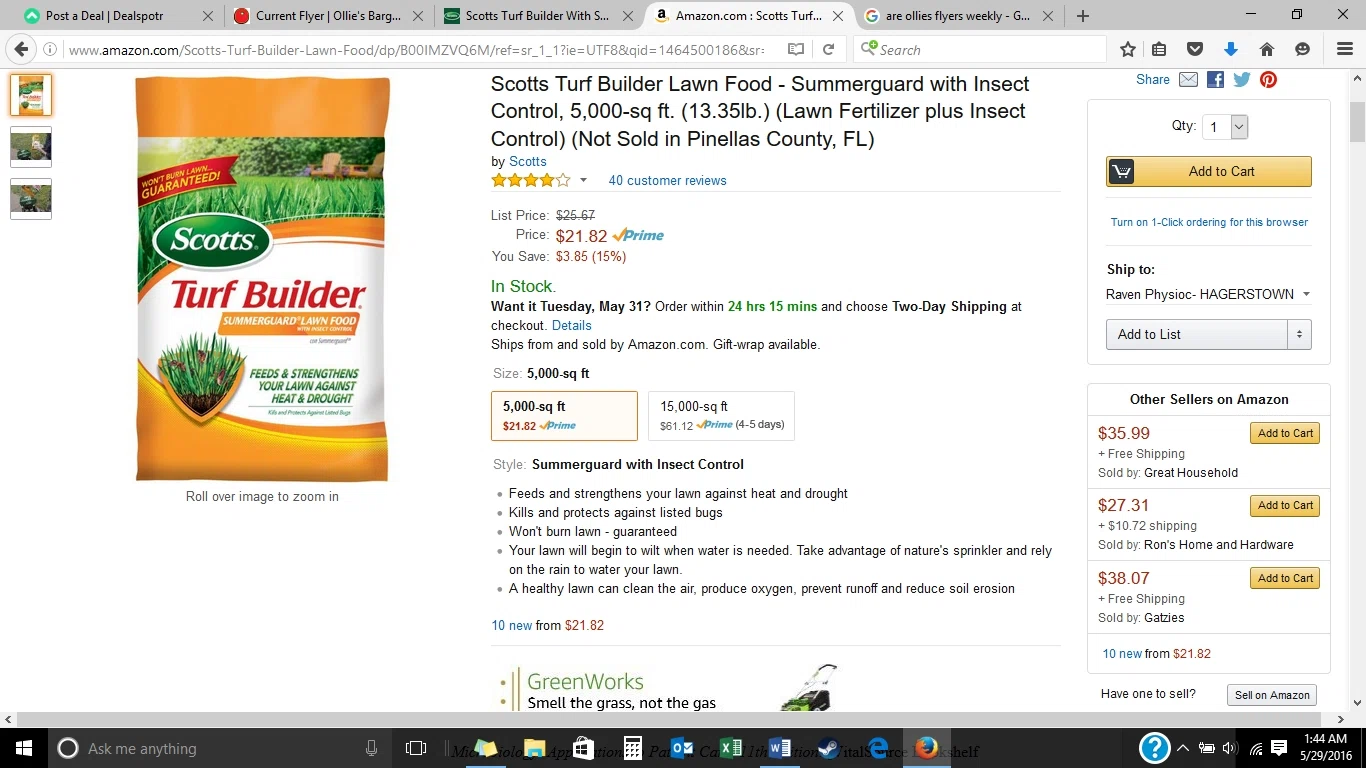
Task: Click Firefox bookmark star icon
Action: point(1128,49)
